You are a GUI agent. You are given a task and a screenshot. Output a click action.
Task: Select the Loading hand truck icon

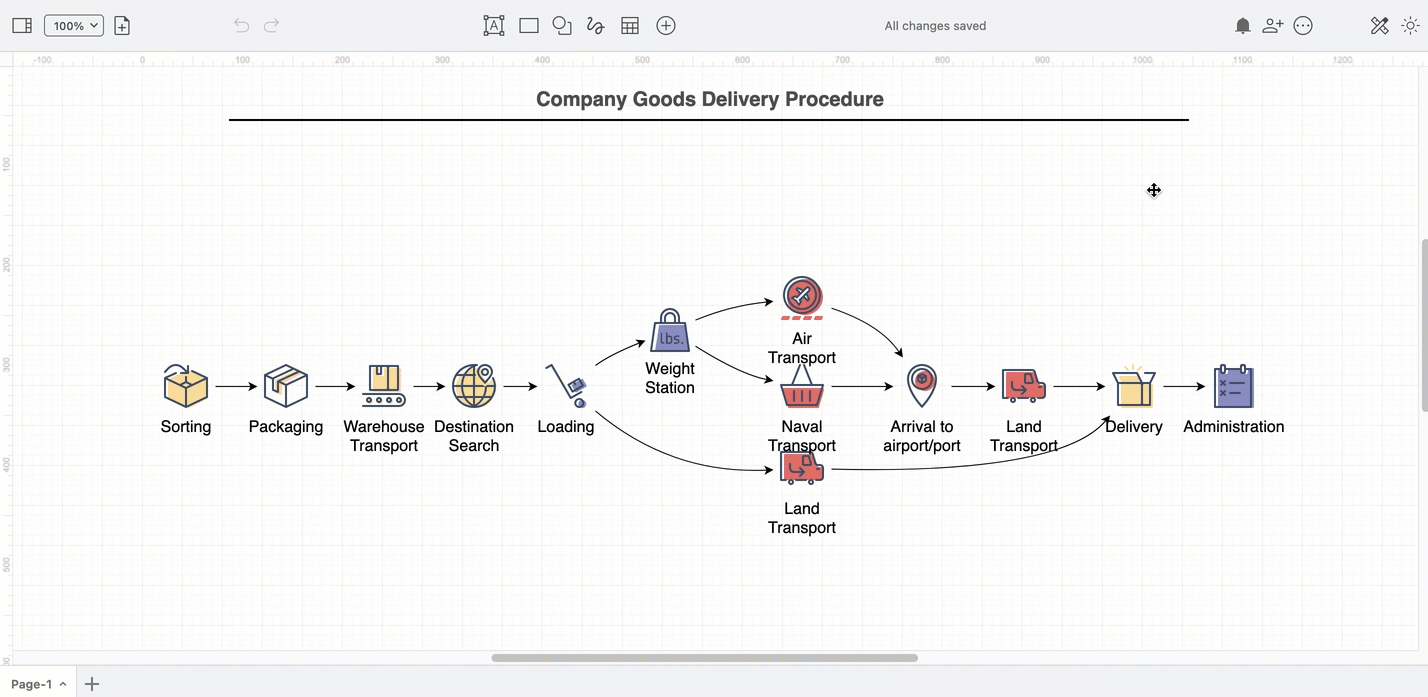[x=566, y=385]
